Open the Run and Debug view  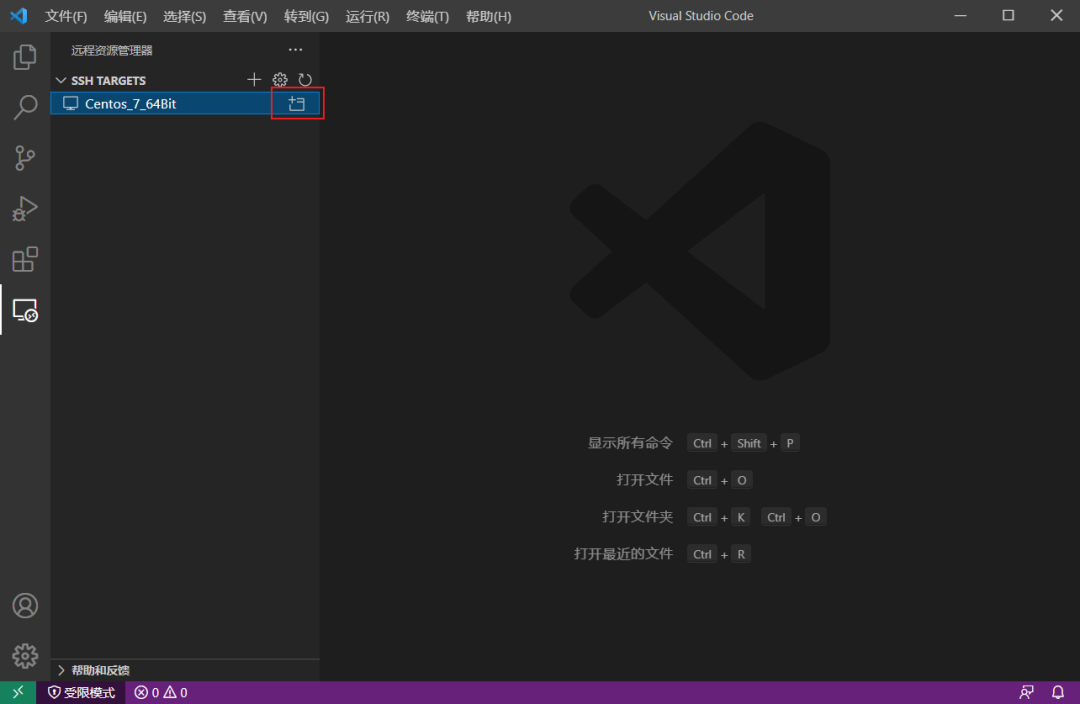tap(25, 209)
